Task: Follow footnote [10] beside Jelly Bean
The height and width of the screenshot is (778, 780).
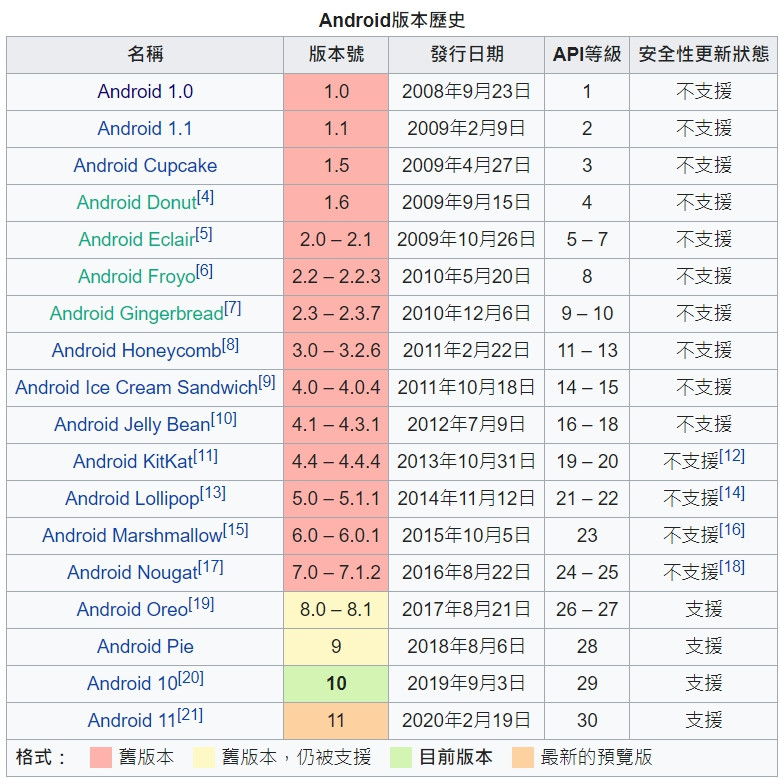Action: pyautogui.click(x=224, y=419)
